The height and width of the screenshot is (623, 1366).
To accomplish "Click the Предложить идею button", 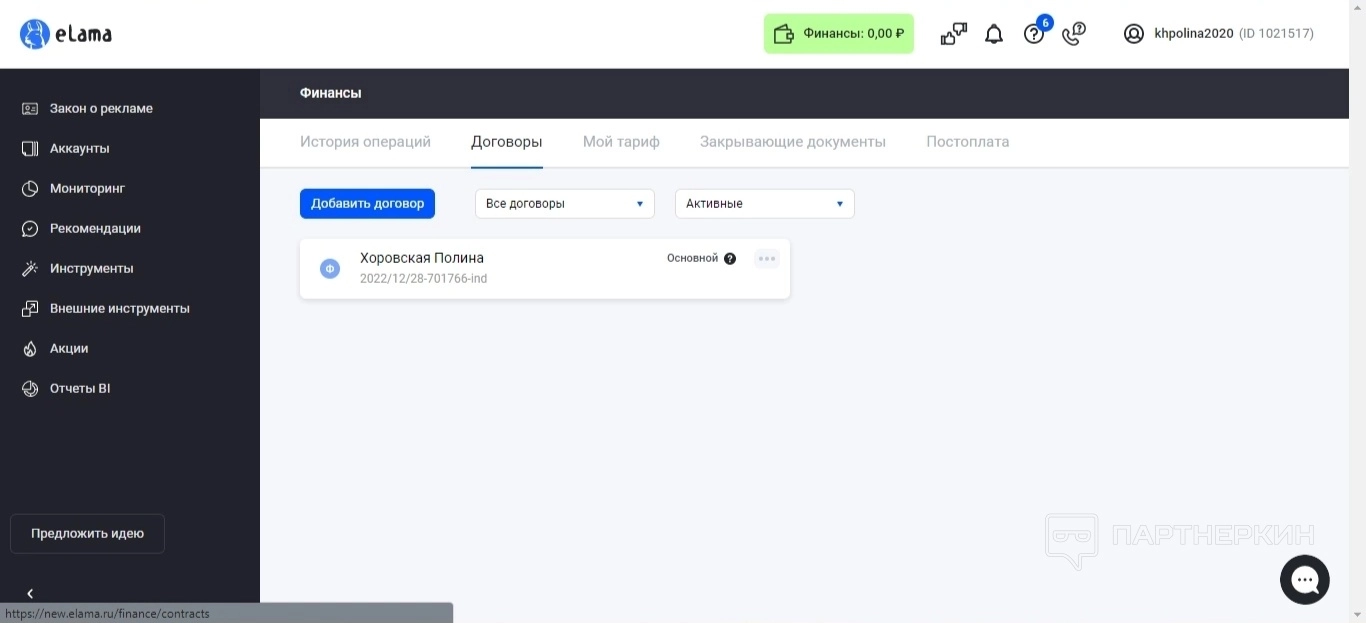I will coord(87,533).
